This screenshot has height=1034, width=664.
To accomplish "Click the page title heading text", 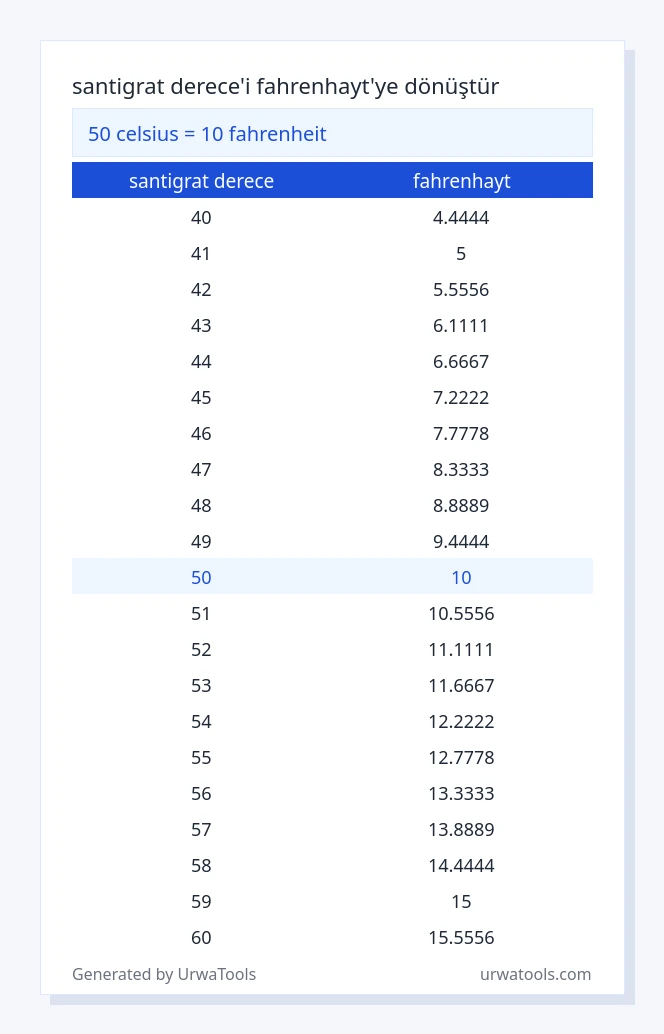I will (x=286, y=86).
